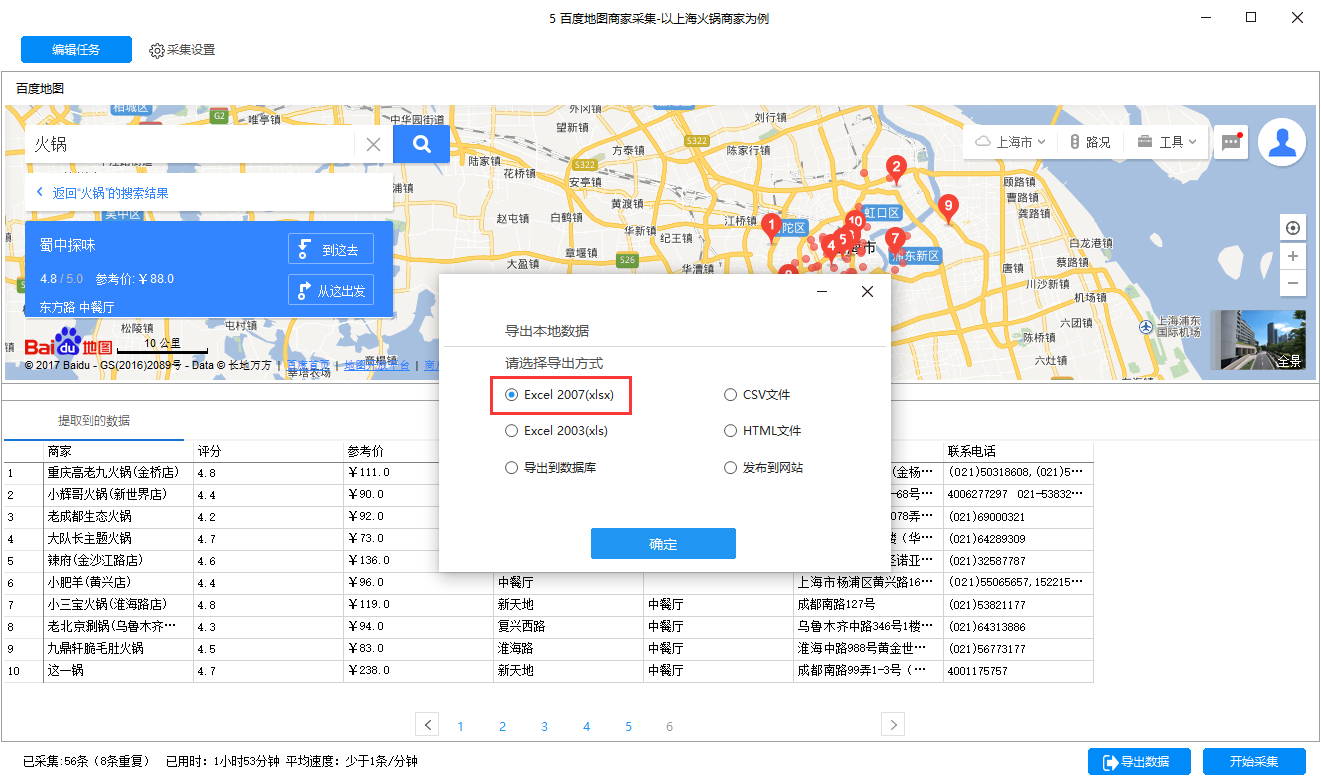1321x783 pixels.
Task: Open data page 4
Action: 586,727
